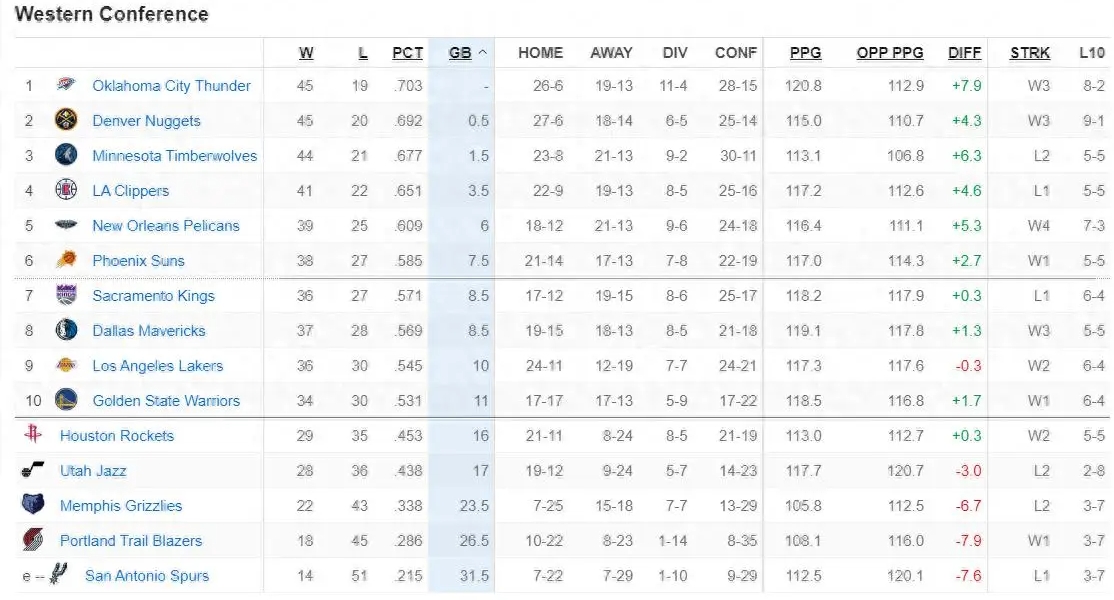1114x600 pixels.
Task: Open the Utah Jazz team link
Action: point(93,471)
